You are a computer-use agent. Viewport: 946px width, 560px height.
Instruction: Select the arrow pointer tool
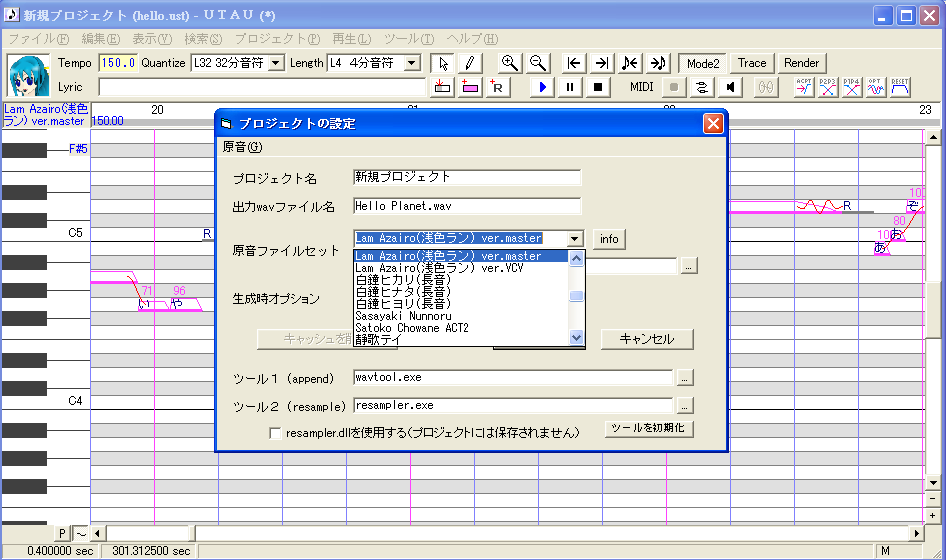tap(443, 63)
